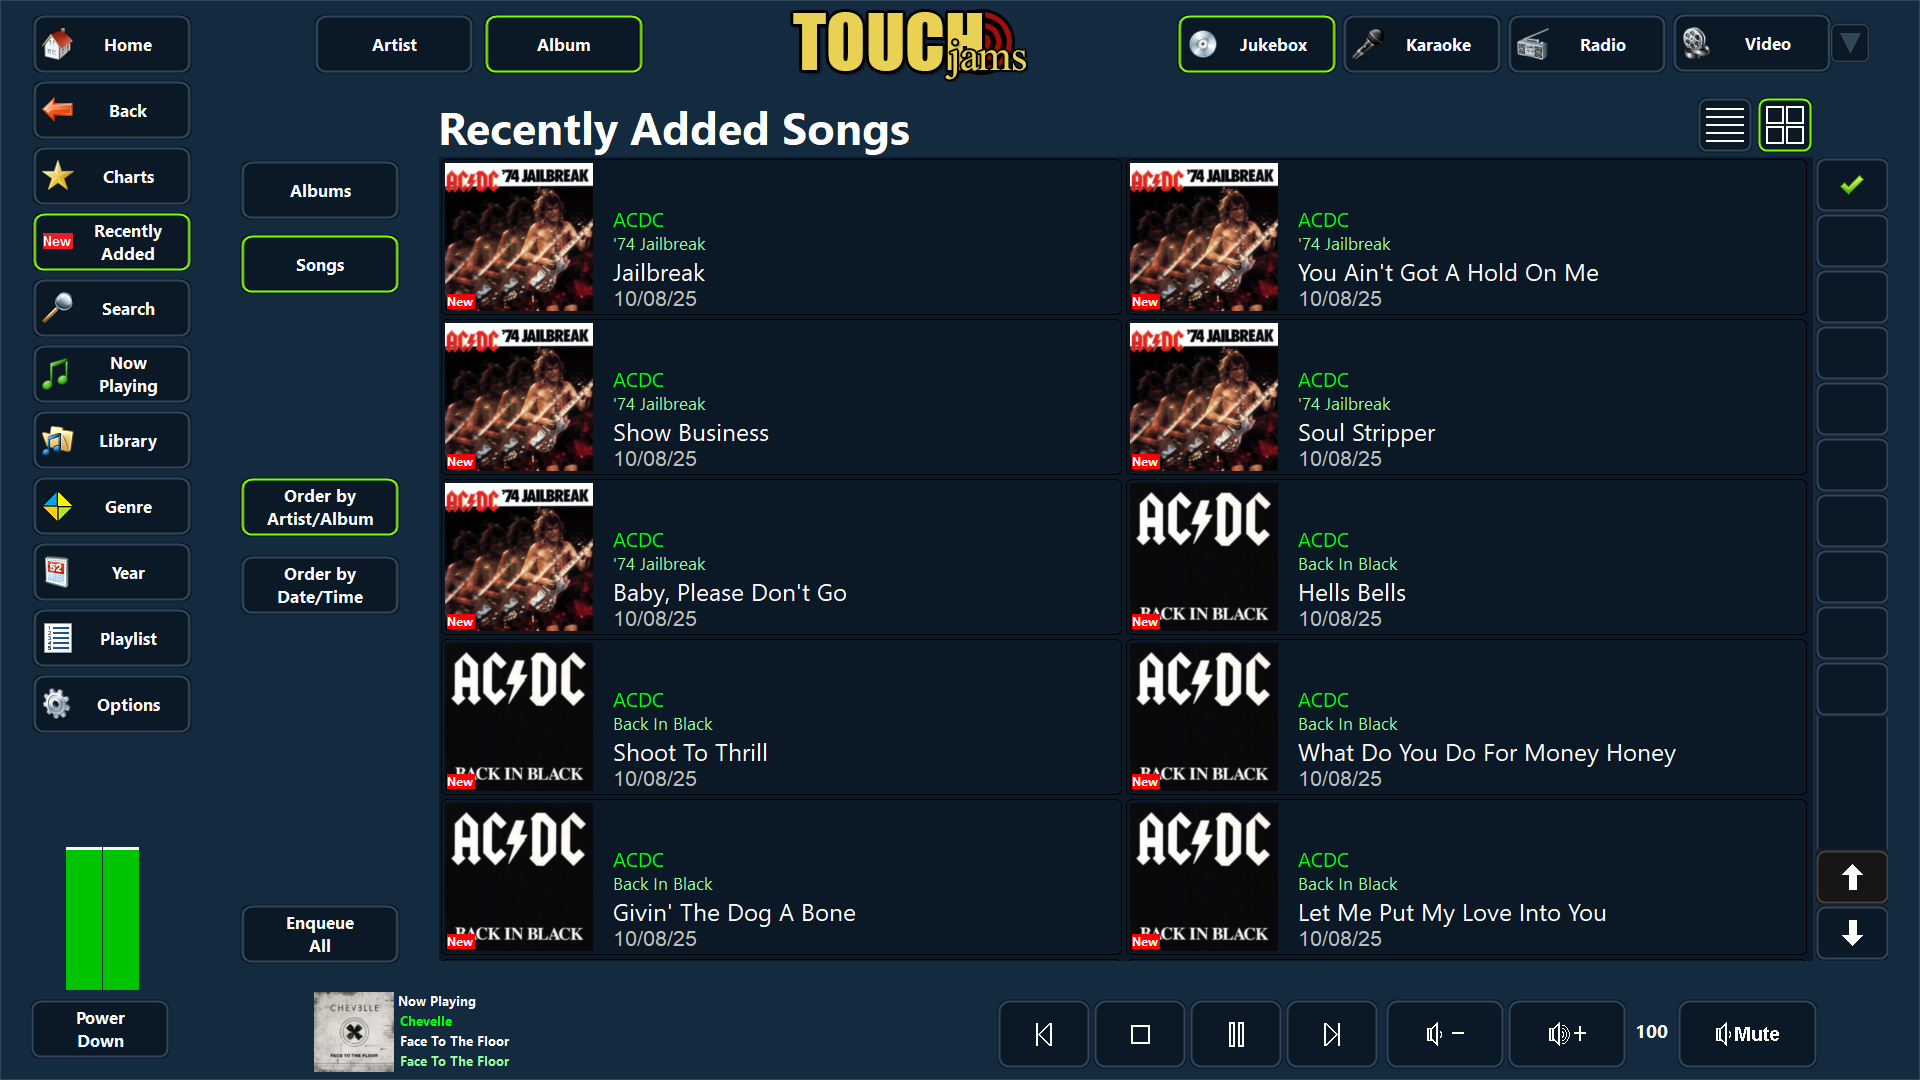Screen dimensions: 1920x1080
Task: Increase volume with speaker plus icon
Action: [1567, 1034]
